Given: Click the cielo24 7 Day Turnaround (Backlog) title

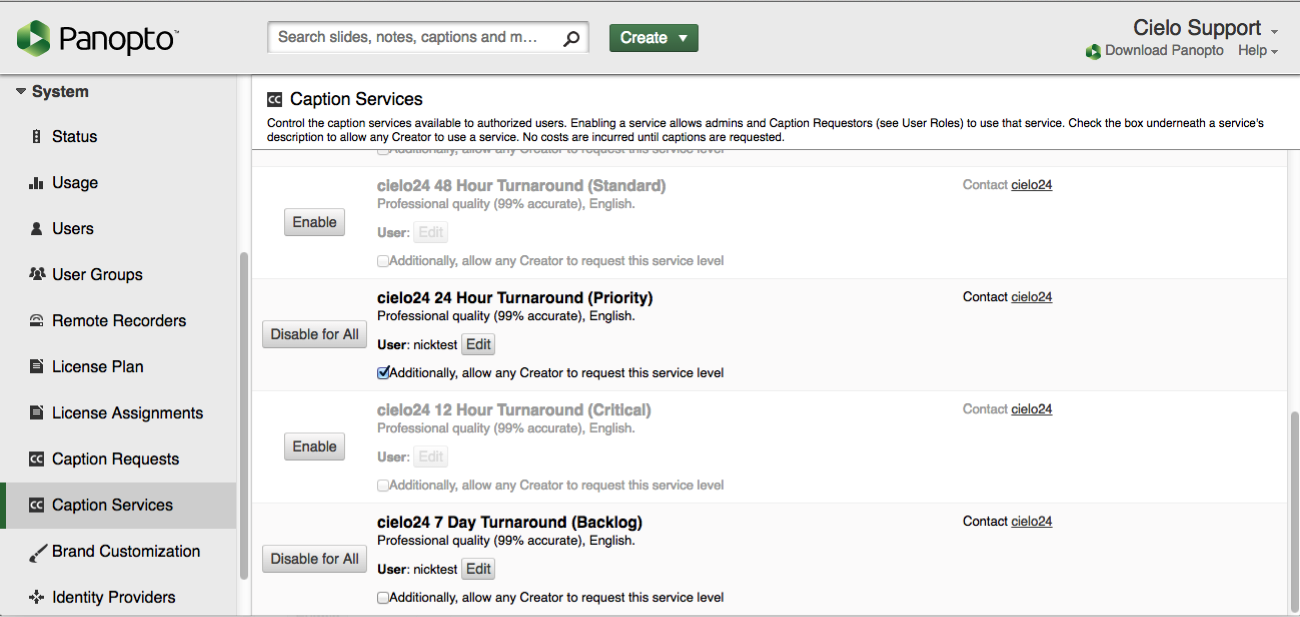Looking at the screenshot, I should coord(510,522).
